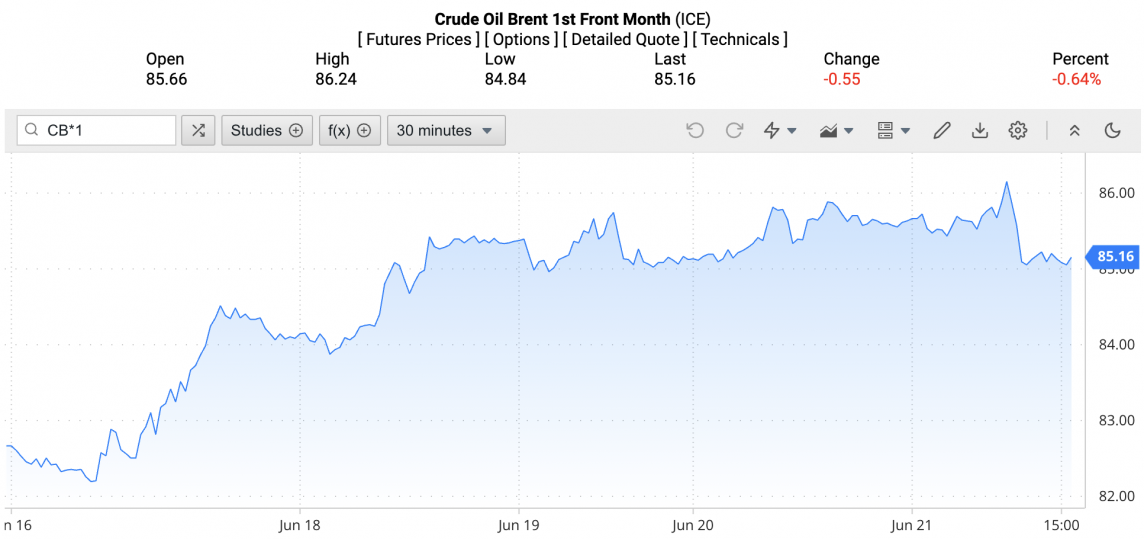This screenshot has width=1144, height=539.
Task: Click the redo arrow icon
Action: pos(734,130)
